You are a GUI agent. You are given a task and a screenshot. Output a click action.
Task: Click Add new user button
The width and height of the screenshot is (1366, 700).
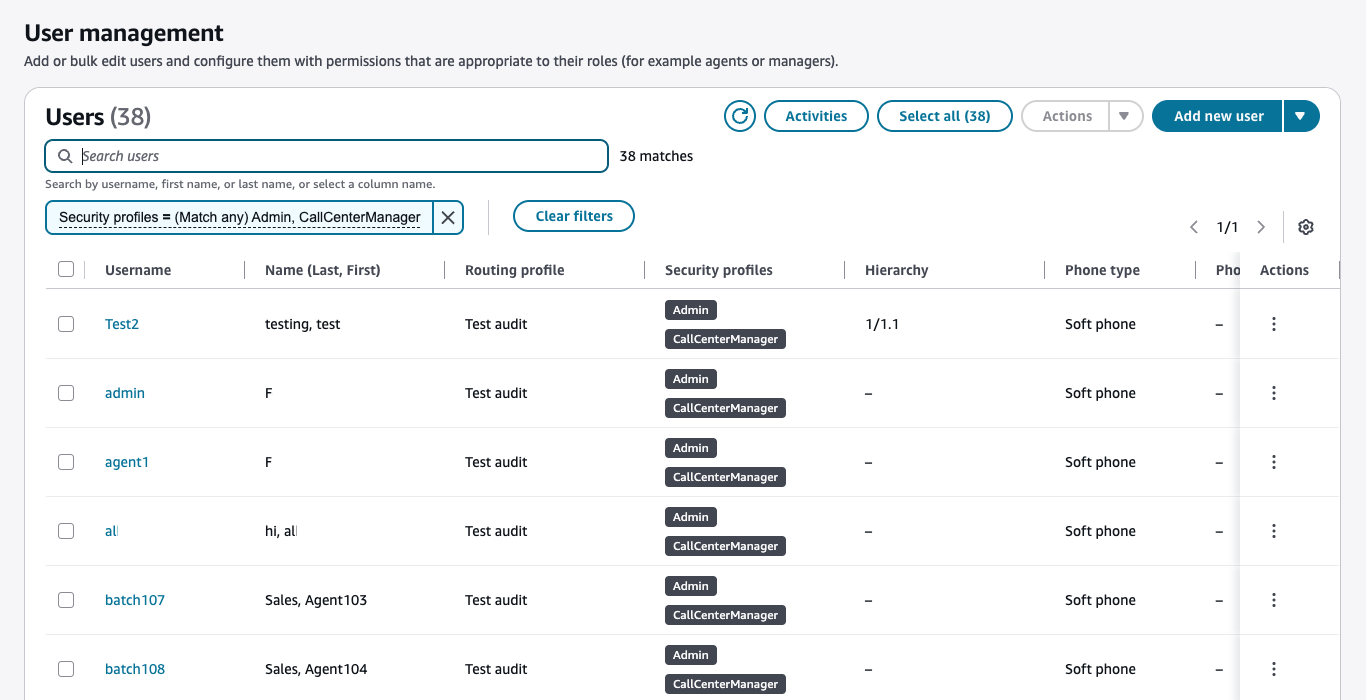[x=1218, y=116]
